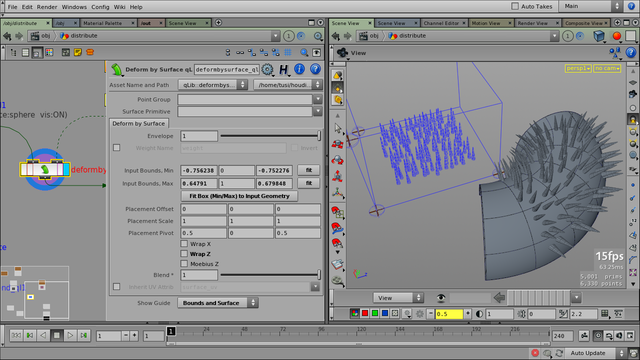Click the Placement Pivot X field
640x360 pixels.
(203, 233)
